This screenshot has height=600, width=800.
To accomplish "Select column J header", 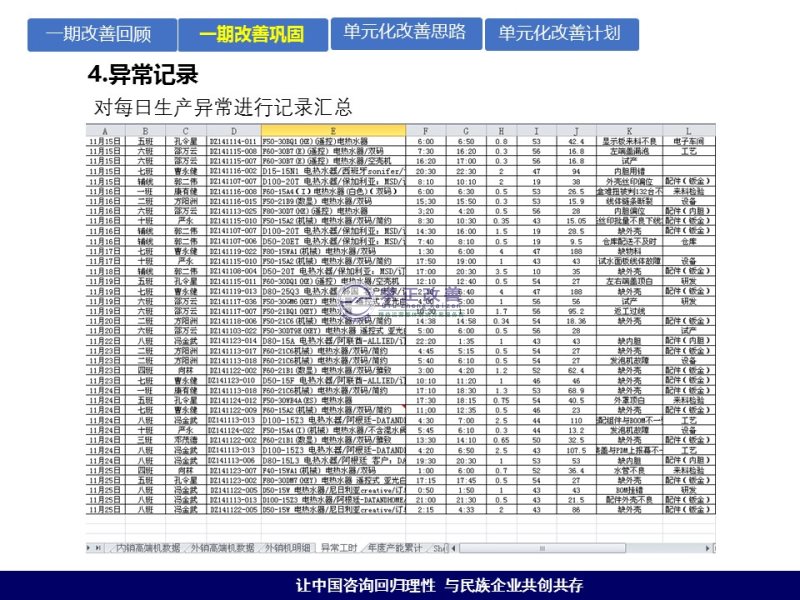I will 576,131.
